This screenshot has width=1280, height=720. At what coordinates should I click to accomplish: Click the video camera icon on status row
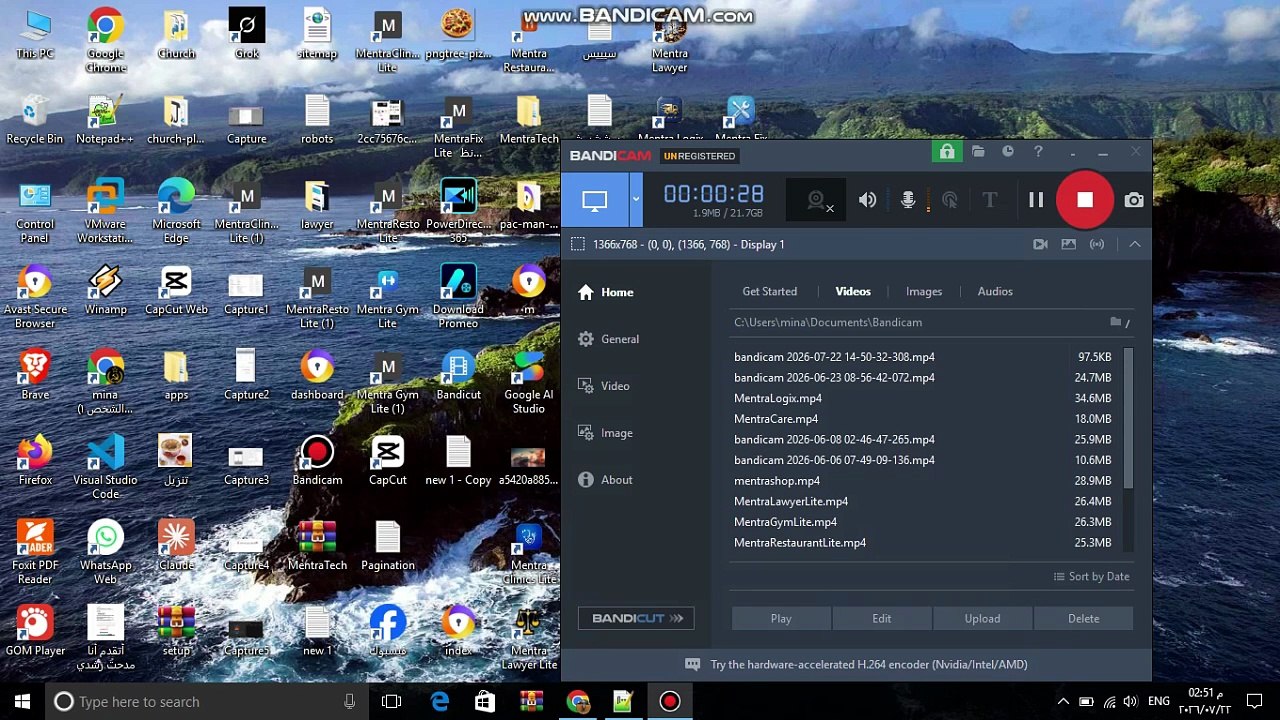point(1040,244)
